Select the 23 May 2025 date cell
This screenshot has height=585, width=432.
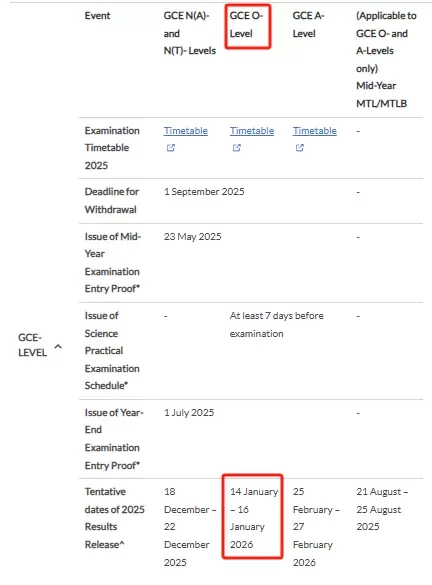click(192, 237)
